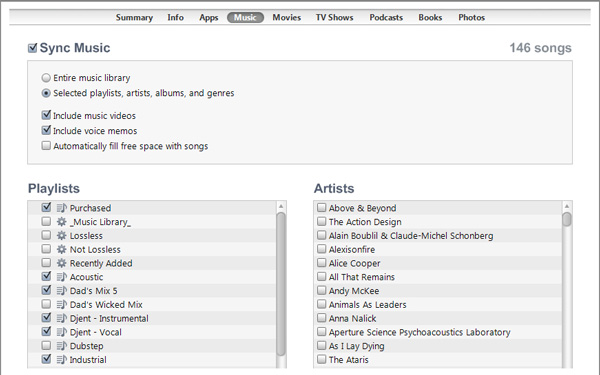Click the gear icon beside Recently Added
Viewport: 600px width, 375px height.
tap(62, 263)
